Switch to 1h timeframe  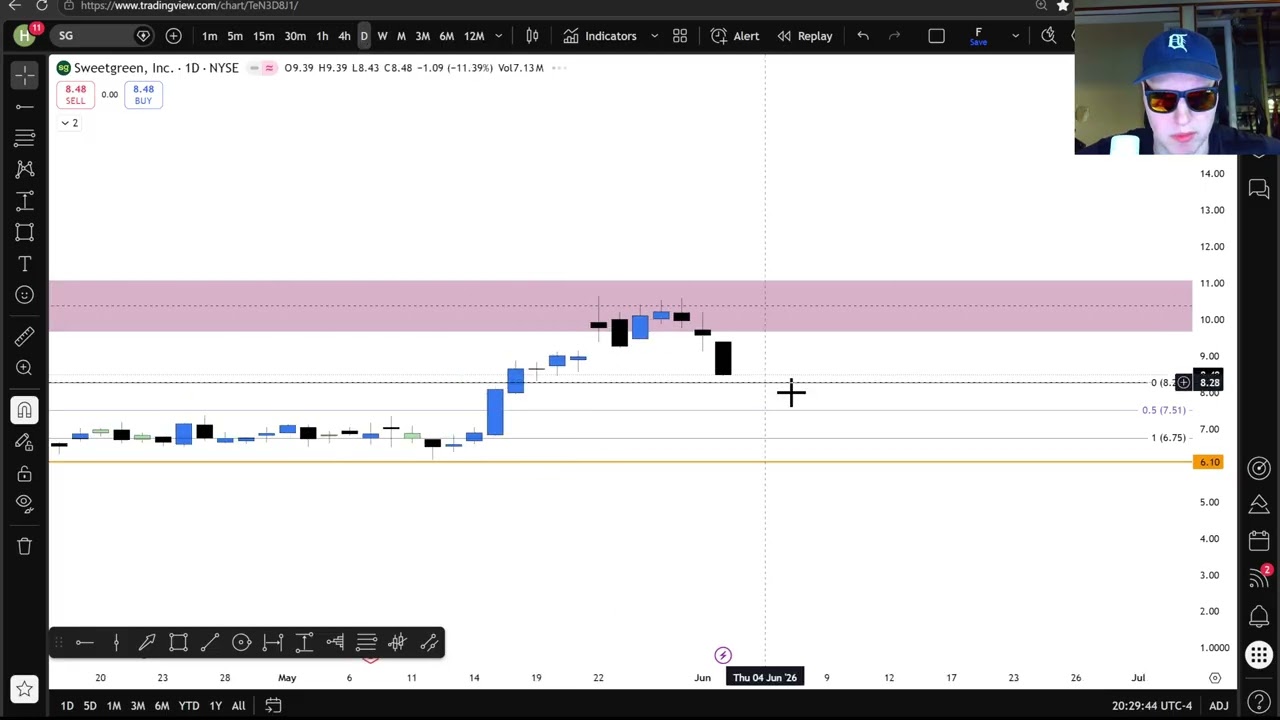pos(322,36)
